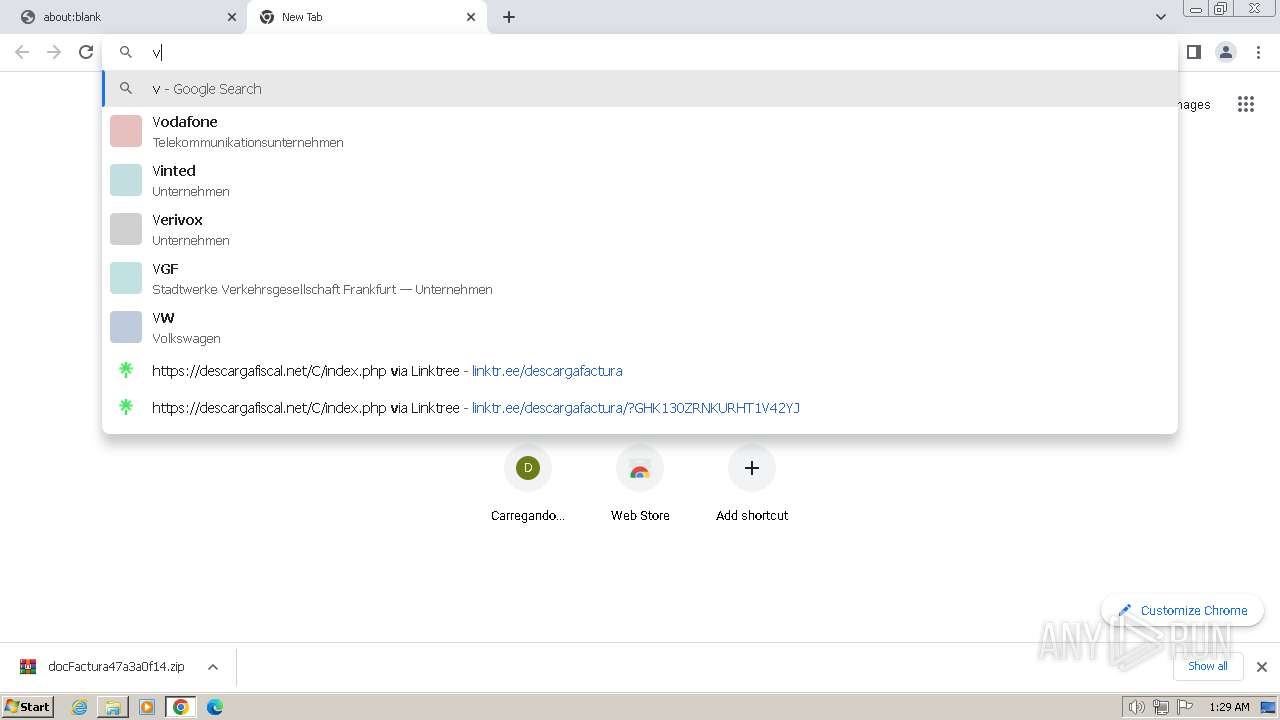
Task: Click the Show desktop button in taskbar
Action: [1268, 707]
